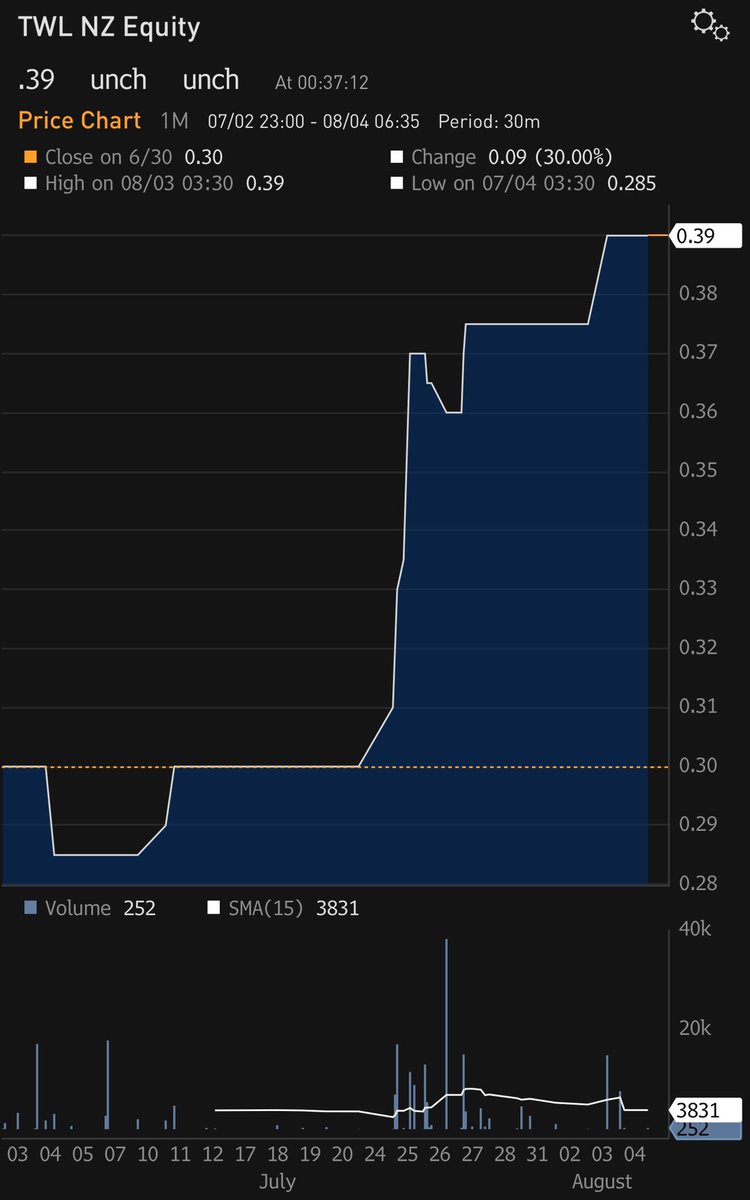Click the Close on 6/30 value 0.30

point(204,157)
